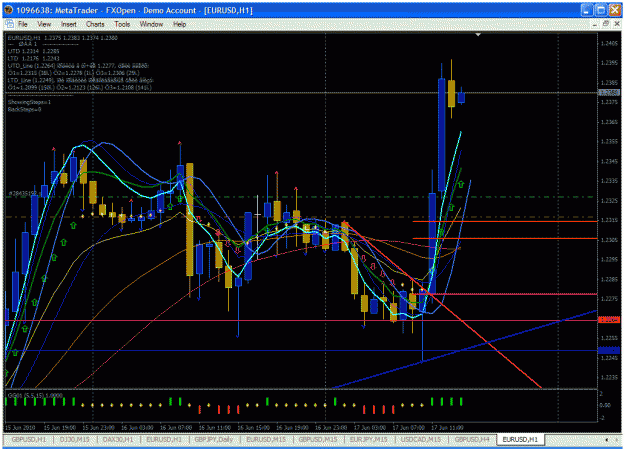Image resolution: width=625 pixels, height=449 pixels.
Task: Switch to the GBPUSD,H1 chart tab
Action: point(29,439)
